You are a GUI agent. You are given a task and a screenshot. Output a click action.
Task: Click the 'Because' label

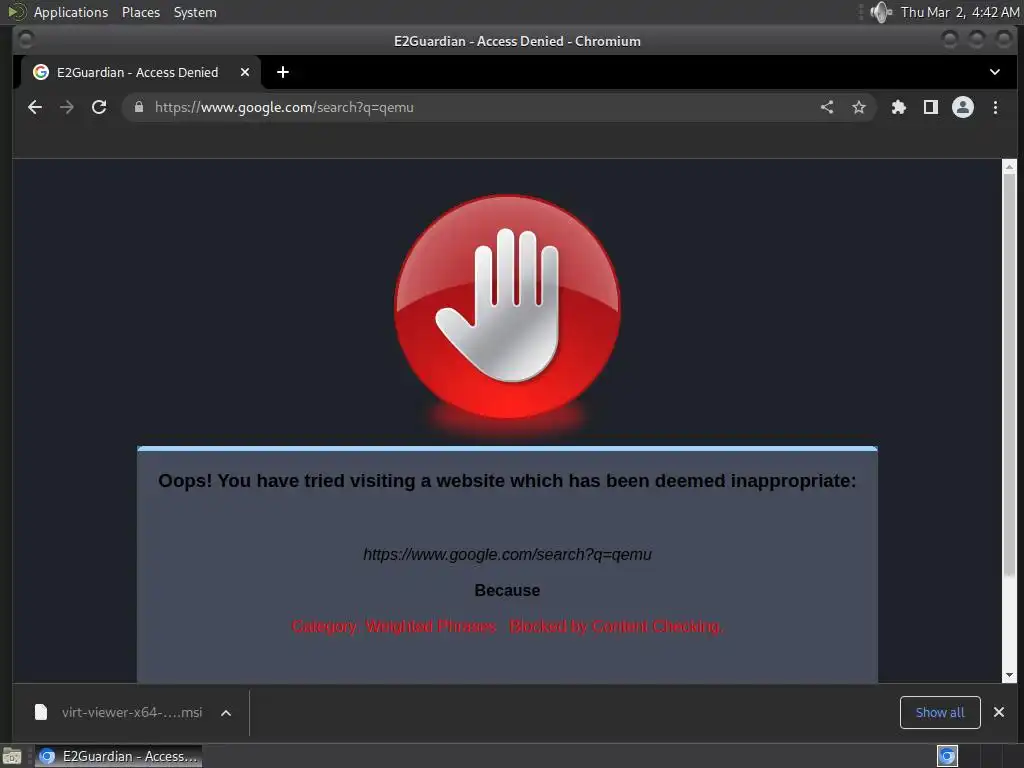click(507, 590)
